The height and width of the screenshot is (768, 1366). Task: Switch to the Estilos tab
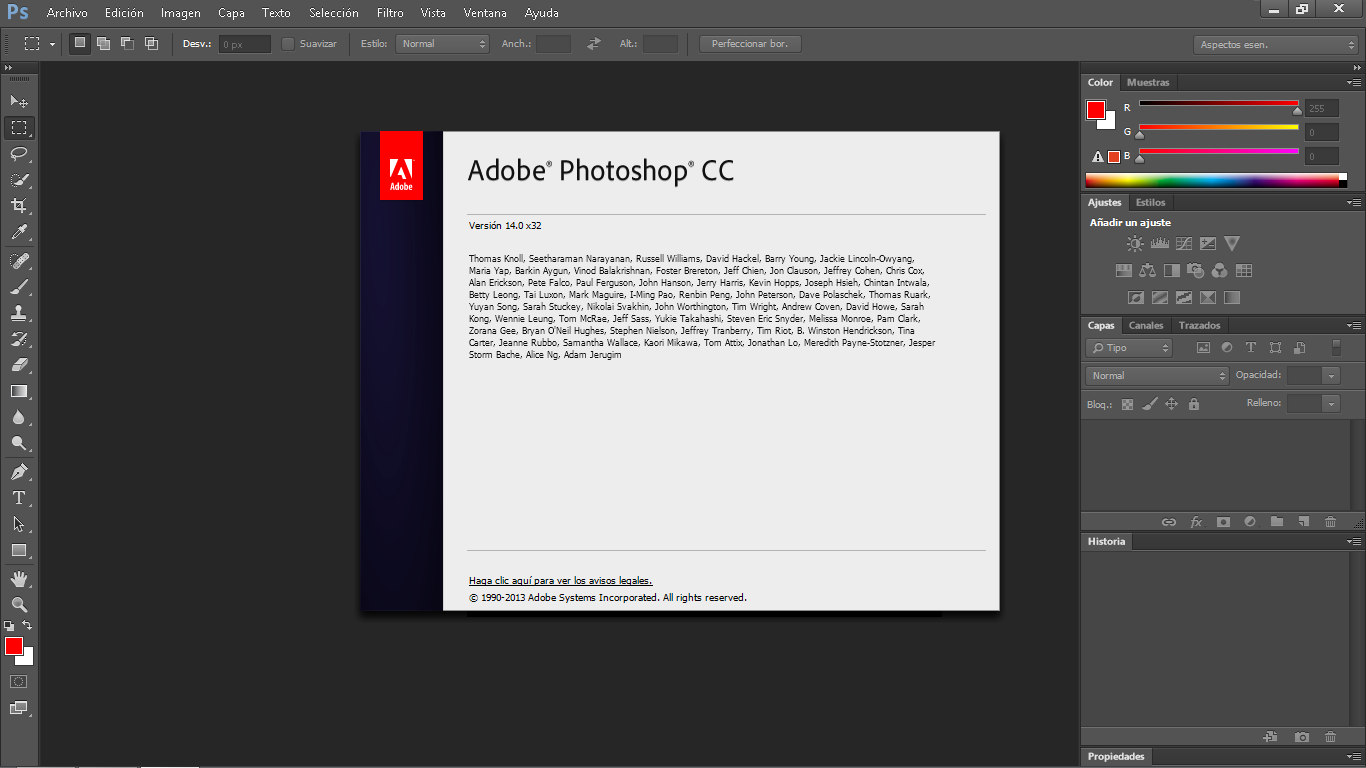click(x=1150, y=202)
